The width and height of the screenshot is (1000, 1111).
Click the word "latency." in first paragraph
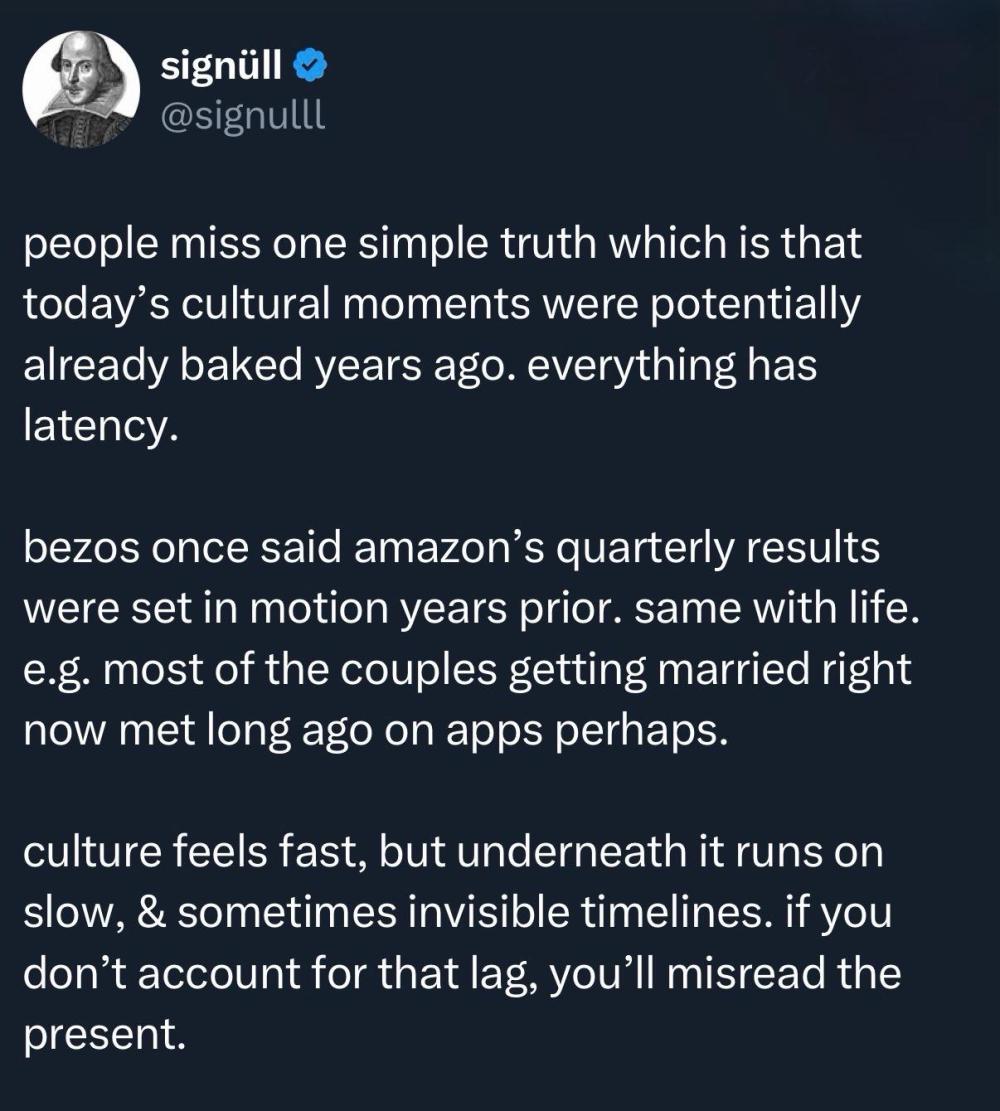101,427
